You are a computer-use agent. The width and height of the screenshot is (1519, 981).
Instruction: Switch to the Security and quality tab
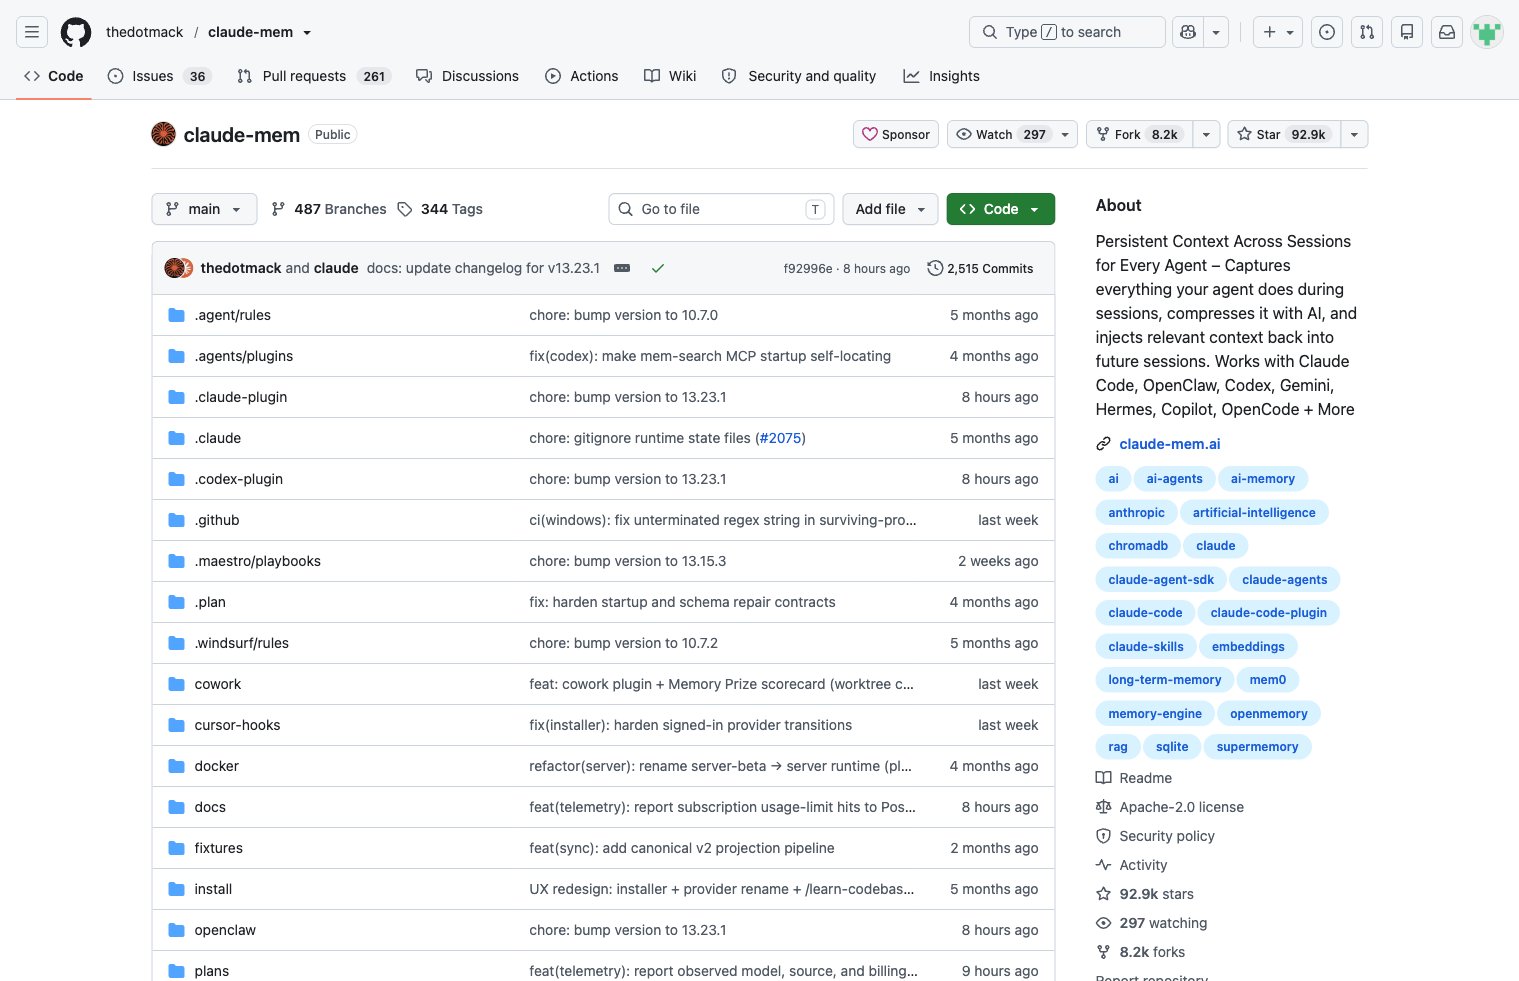pos(799,76)
